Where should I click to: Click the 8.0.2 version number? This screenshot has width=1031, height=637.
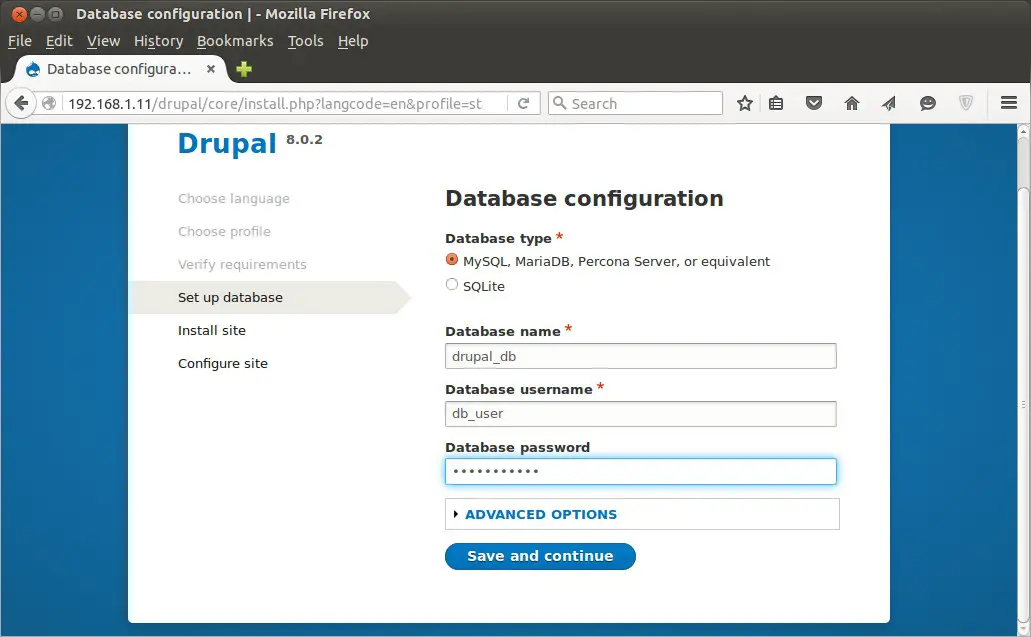(304, 139)
